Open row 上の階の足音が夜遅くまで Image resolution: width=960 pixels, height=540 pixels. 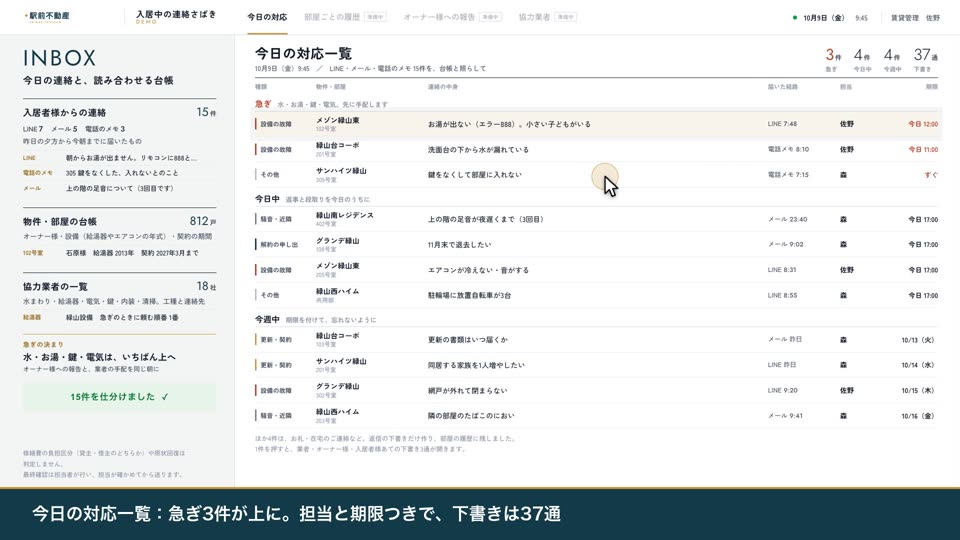tap(596, 219)
